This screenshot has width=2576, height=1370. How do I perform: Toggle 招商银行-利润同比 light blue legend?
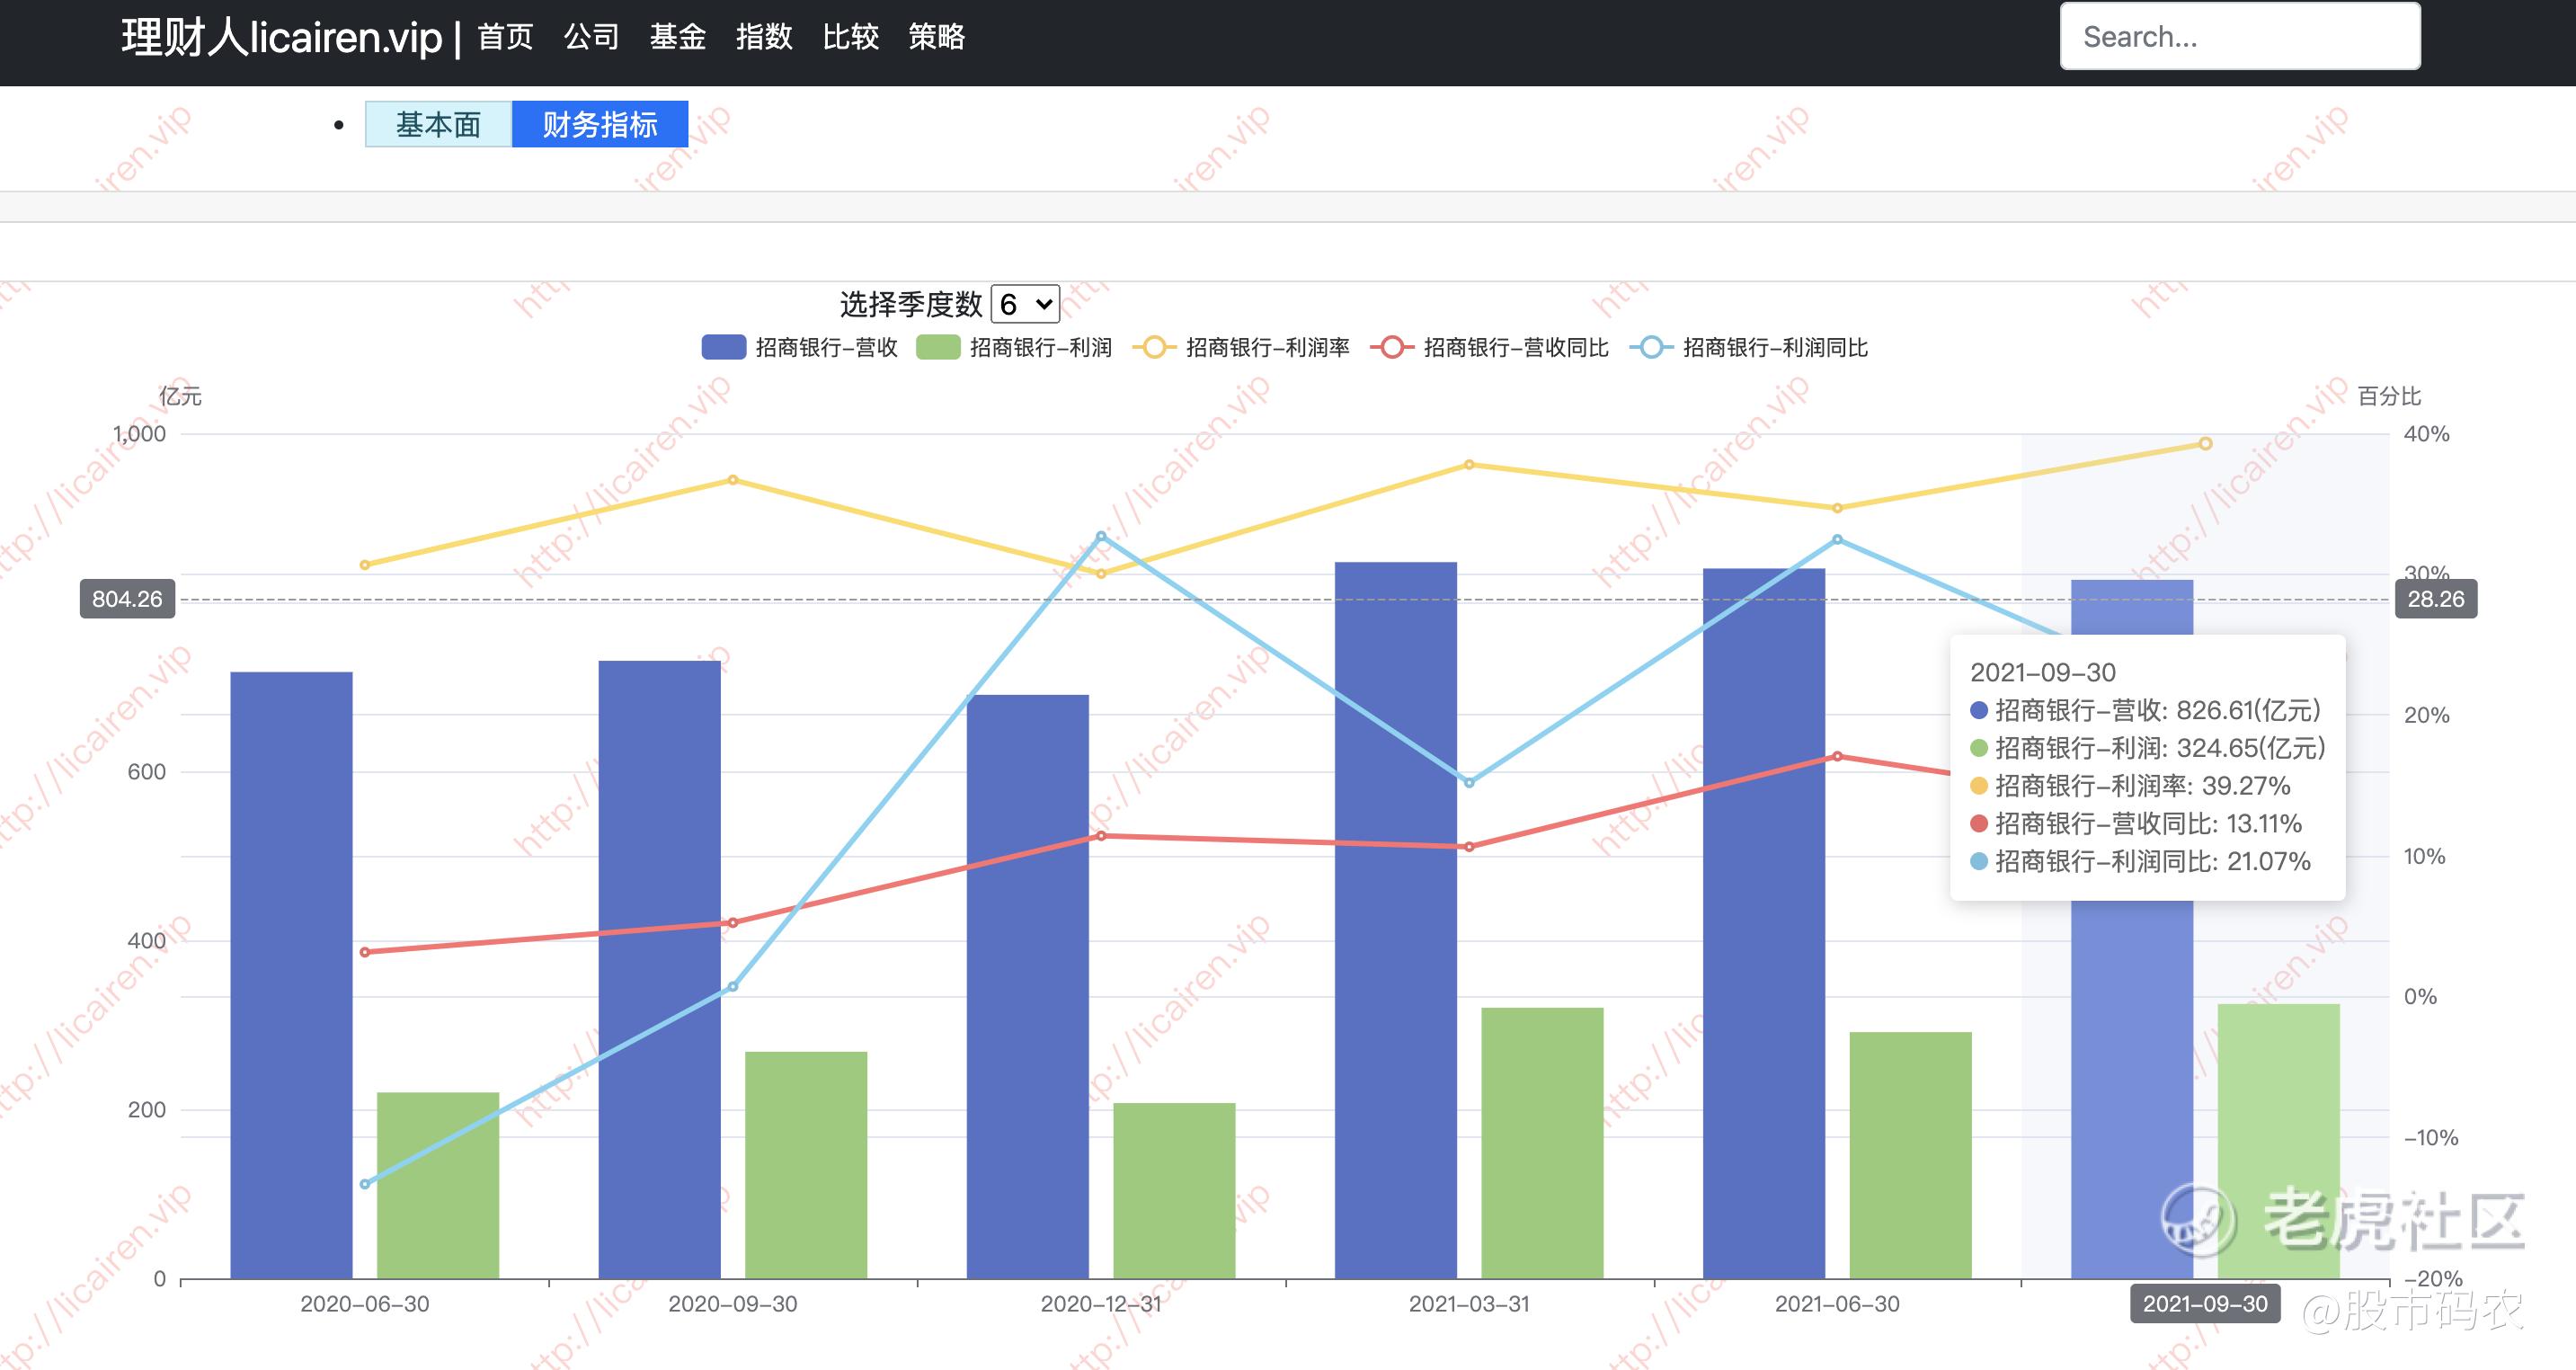(x=1651, y=347)
